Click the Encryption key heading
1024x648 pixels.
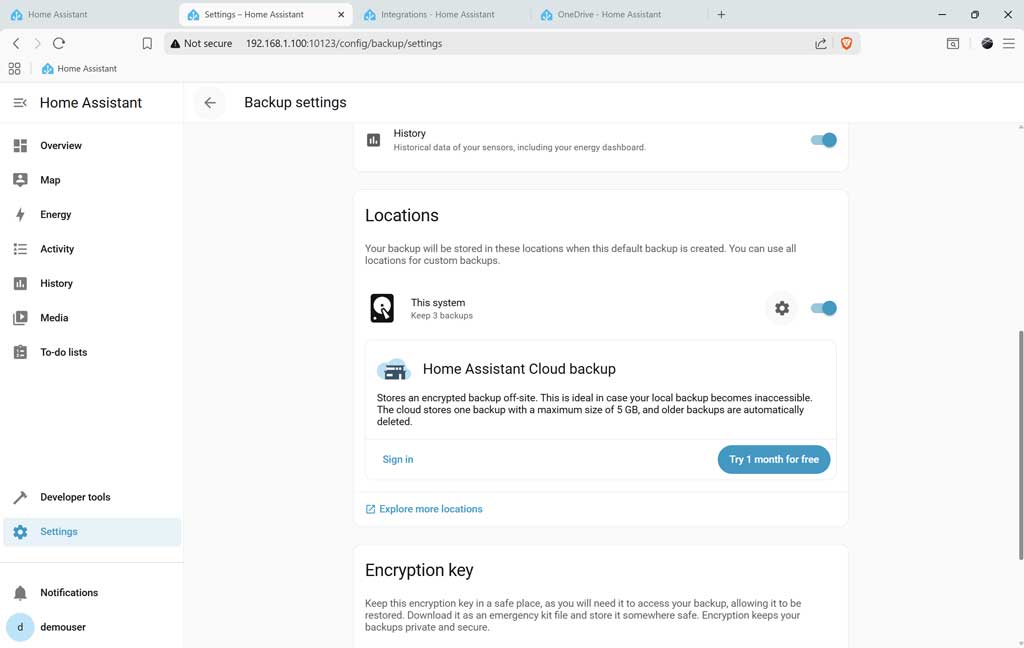pos(419,570)
